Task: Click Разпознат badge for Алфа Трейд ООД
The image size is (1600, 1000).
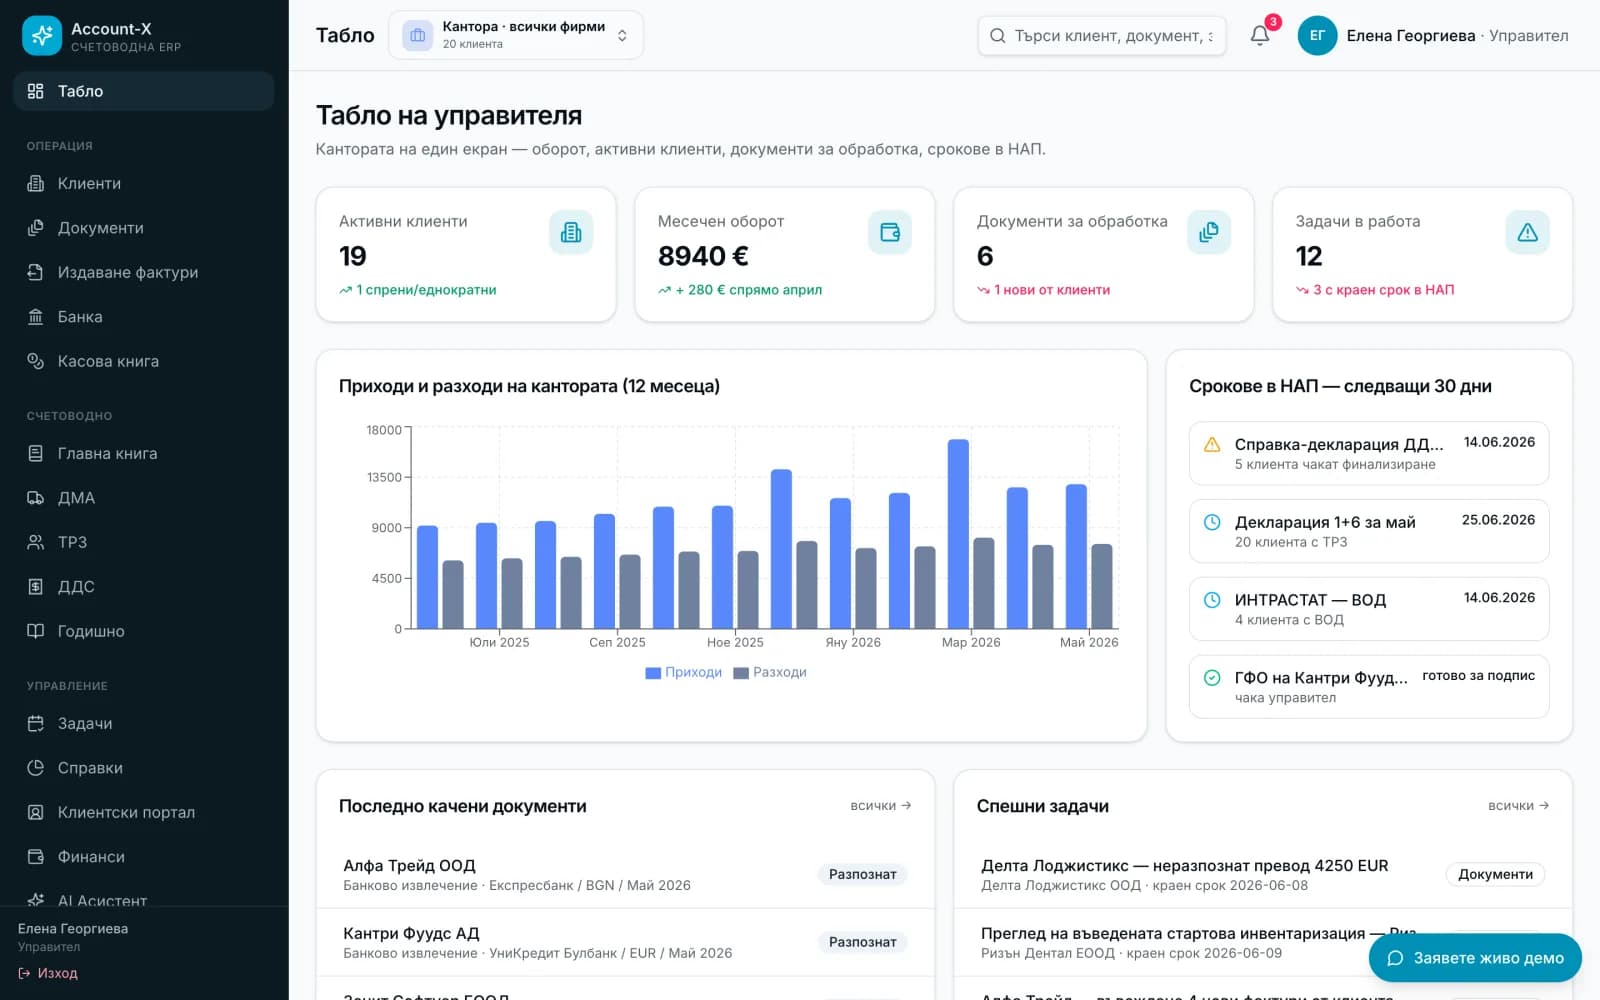Action: 862,874
